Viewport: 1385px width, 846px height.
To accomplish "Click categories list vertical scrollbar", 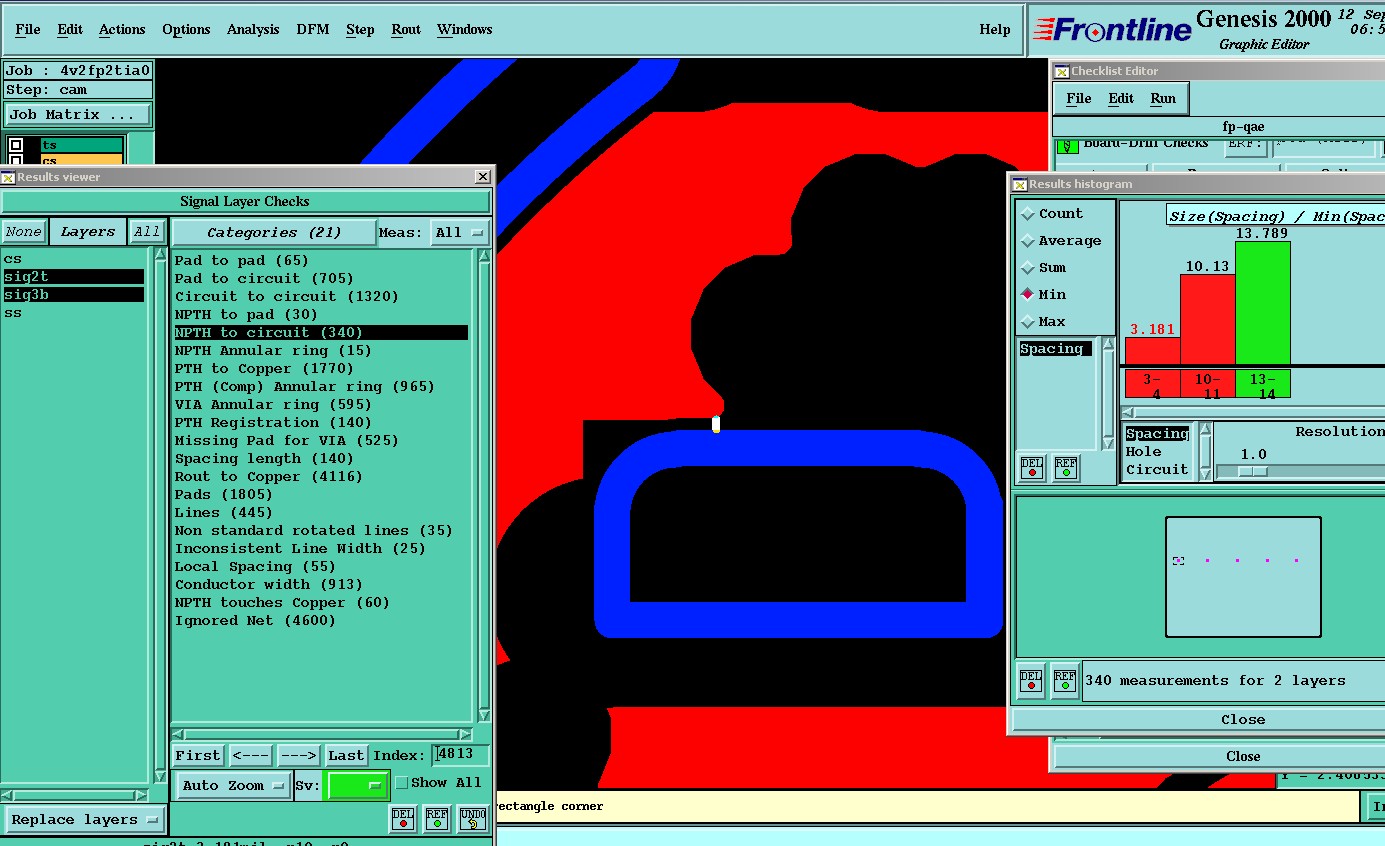I will (x=484, y=484).
